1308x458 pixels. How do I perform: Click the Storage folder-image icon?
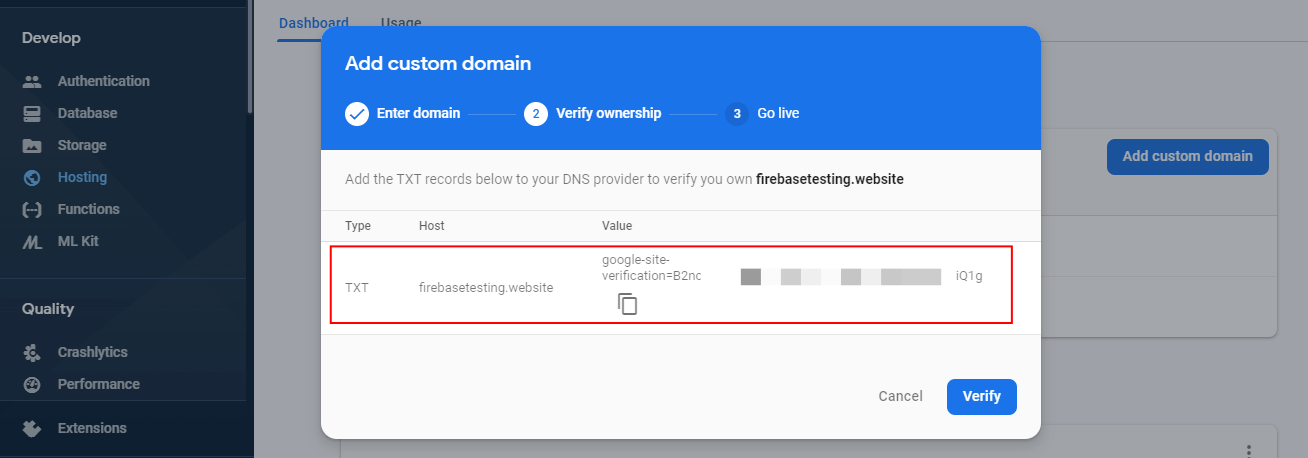(32, 145)
